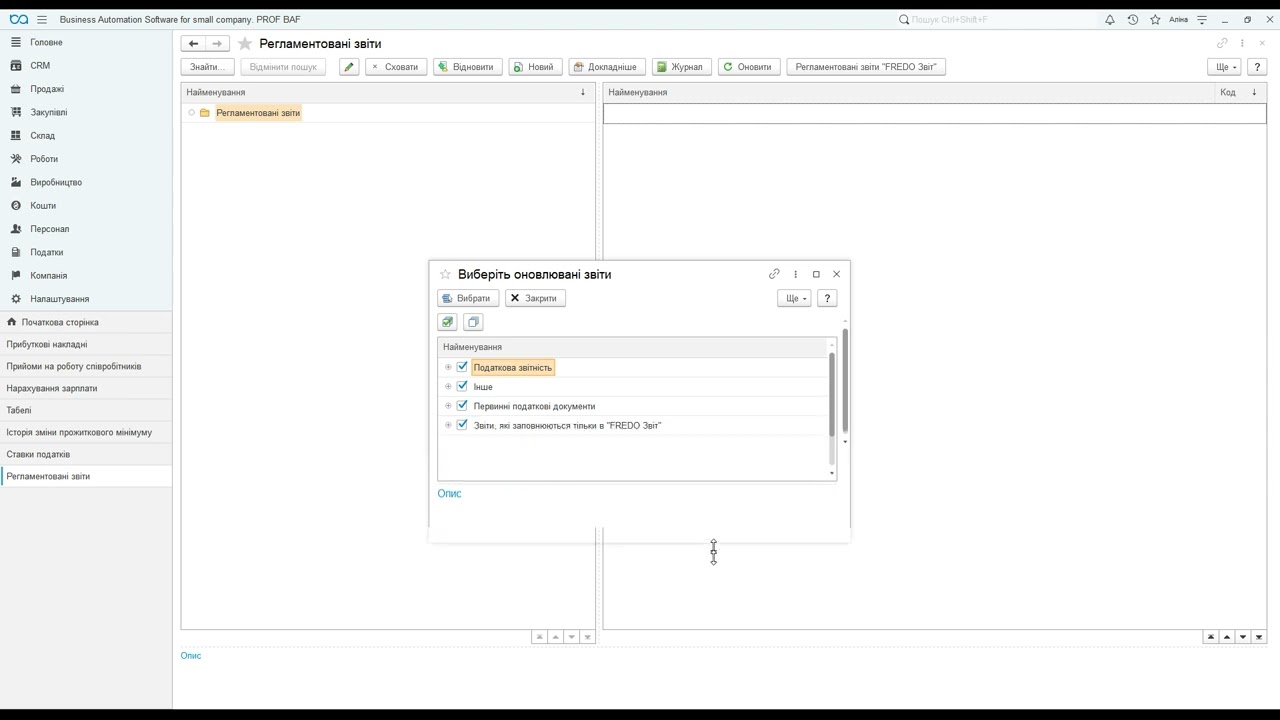Toggle checkbox for Інше
Viewport: 1280px width, 720px height.
coord(462,386)
